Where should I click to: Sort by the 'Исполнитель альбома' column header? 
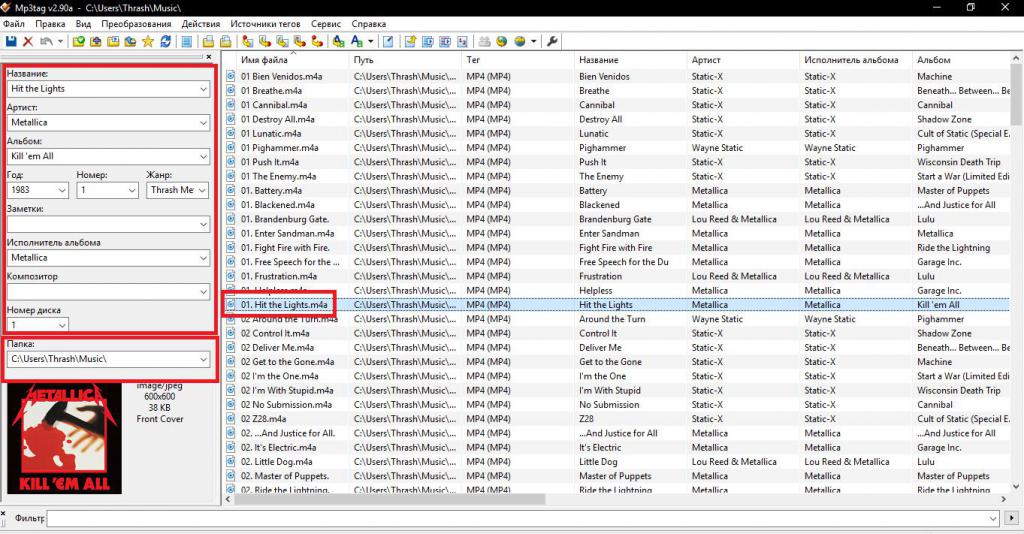point(856,59)
